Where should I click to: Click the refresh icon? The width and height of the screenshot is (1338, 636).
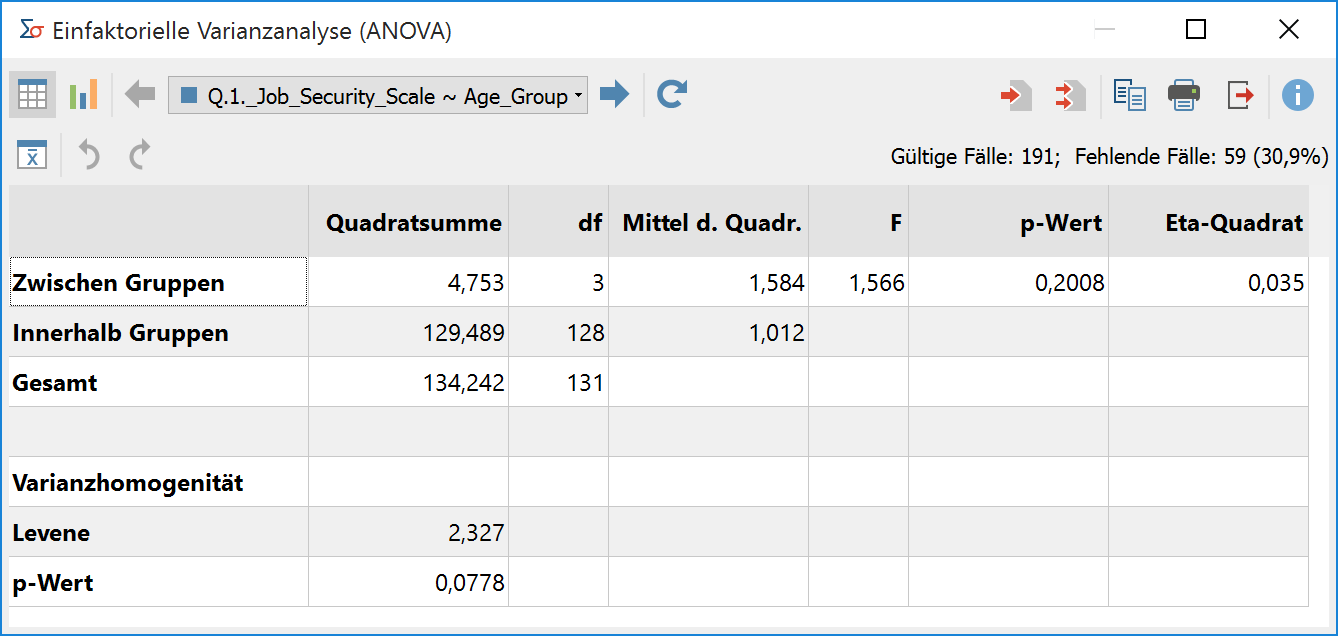672,95
